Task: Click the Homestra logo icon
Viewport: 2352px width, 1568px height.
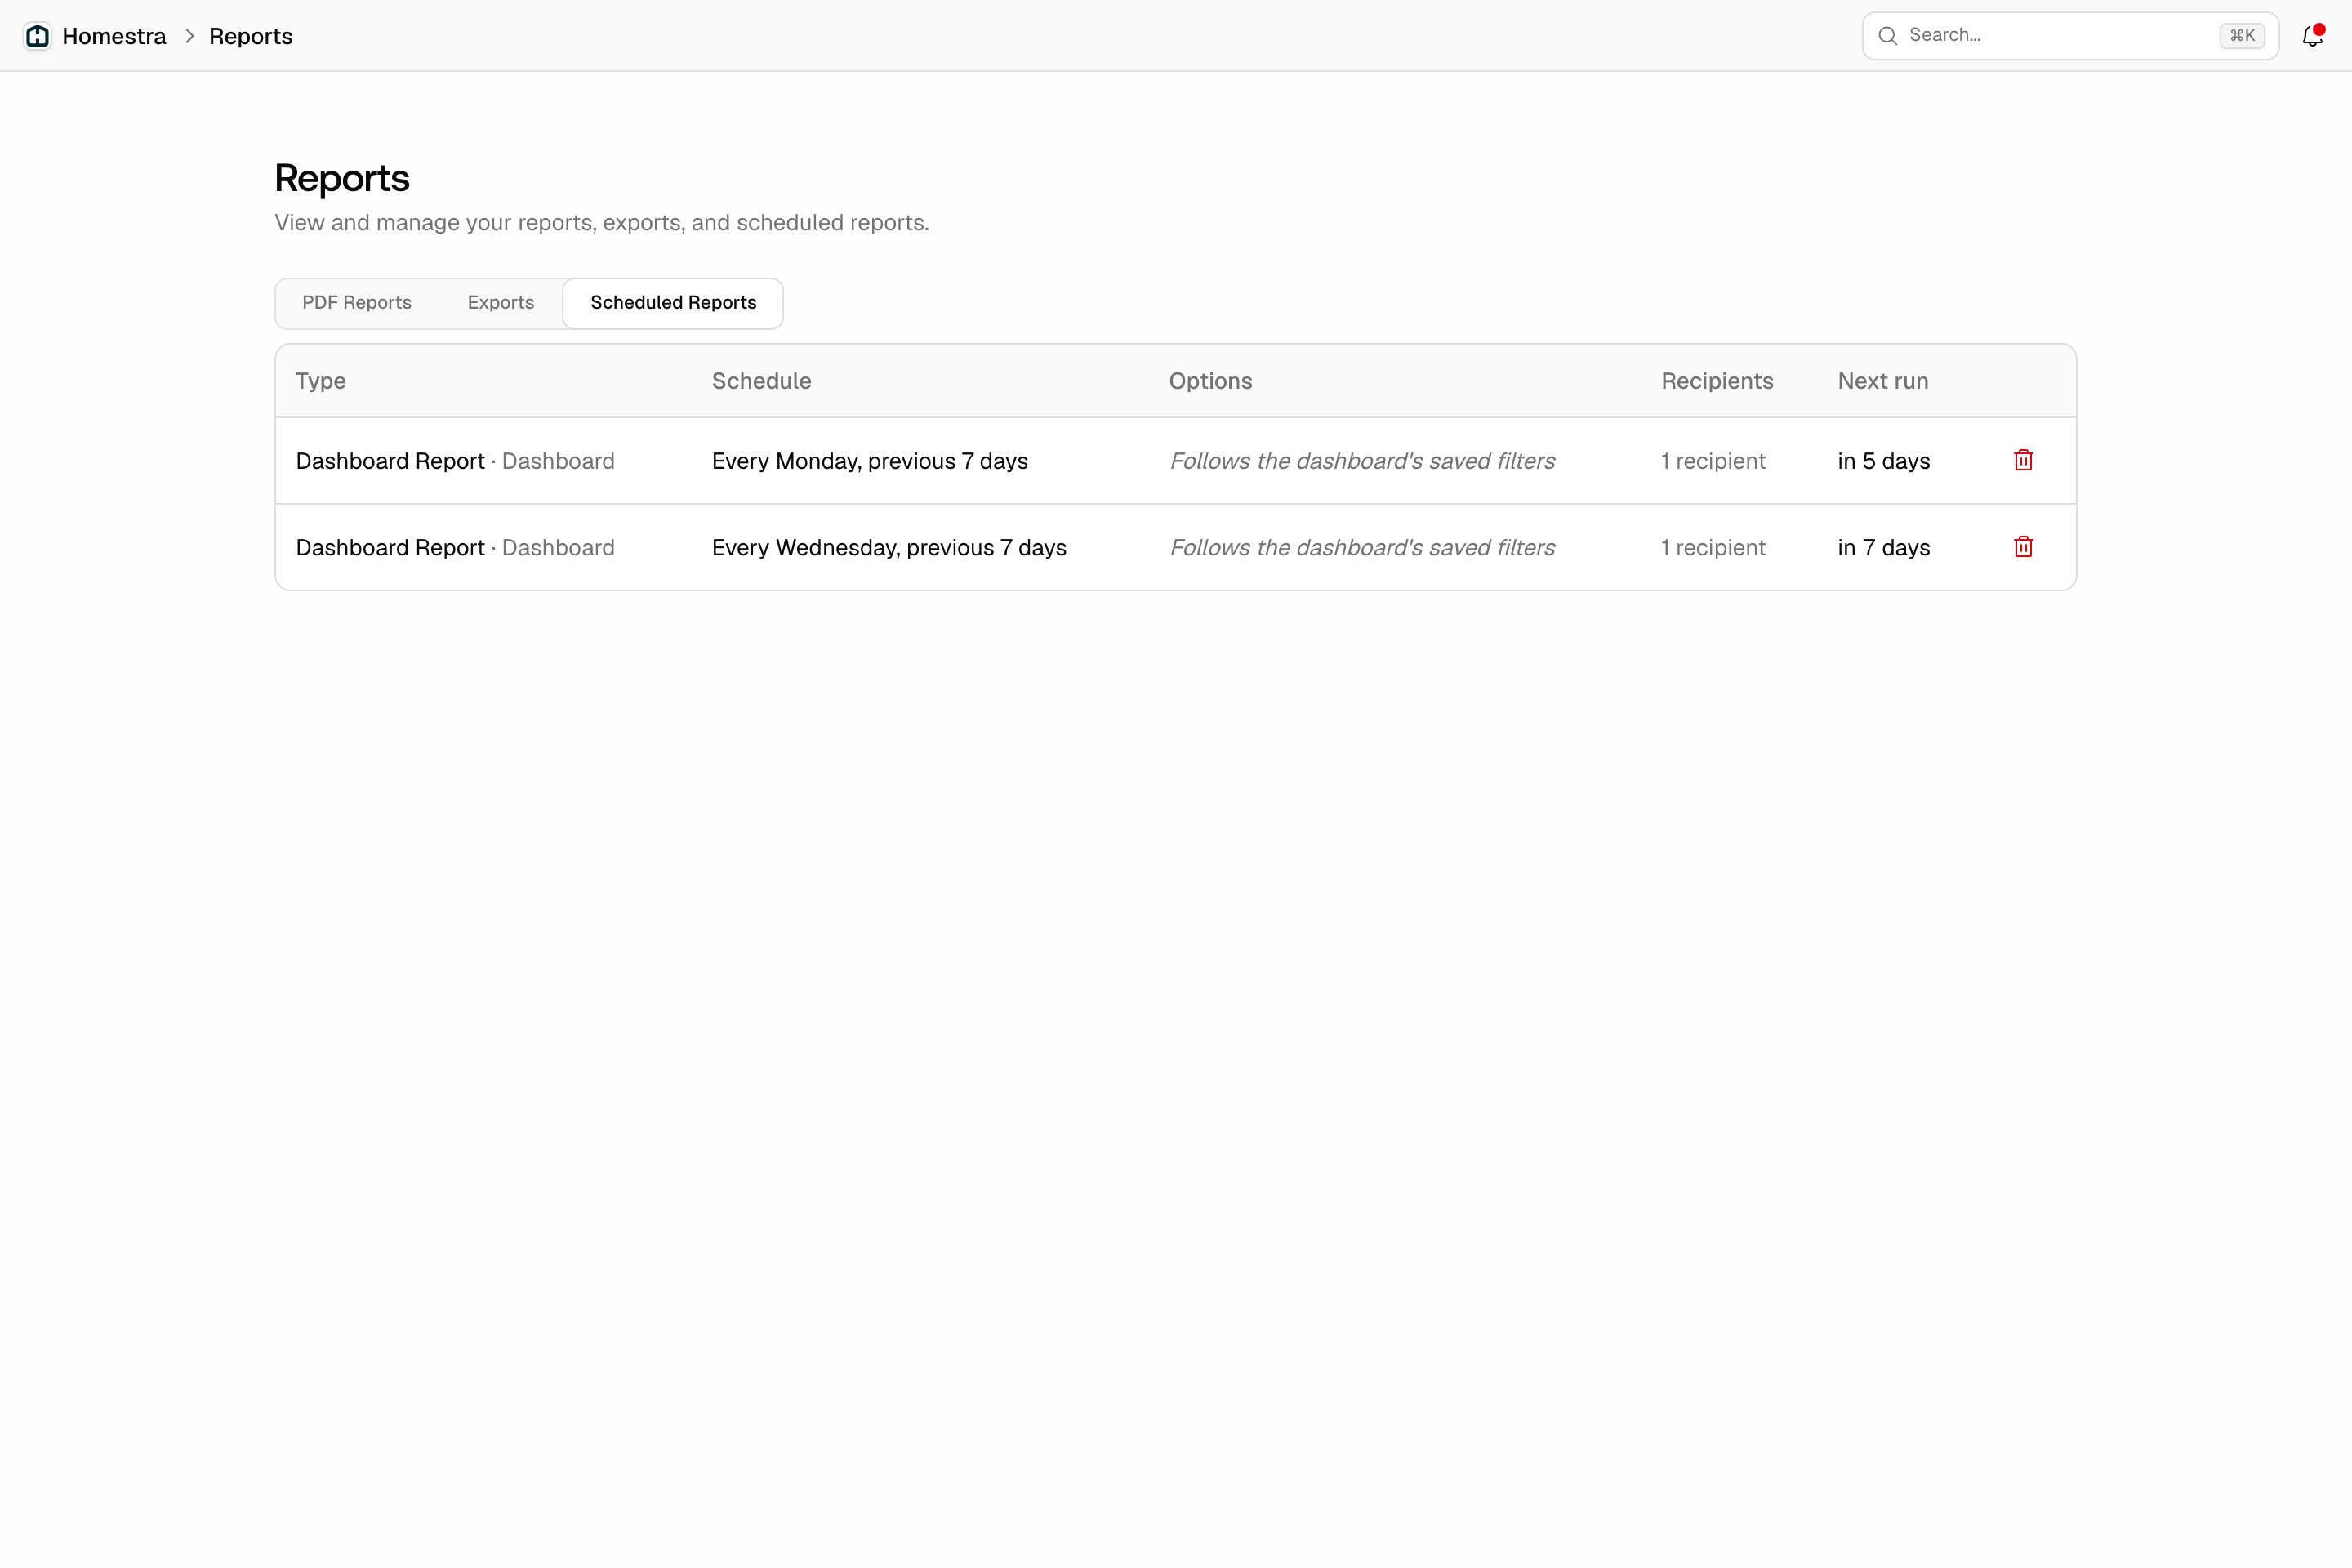Action: click(x=38, y=36)
